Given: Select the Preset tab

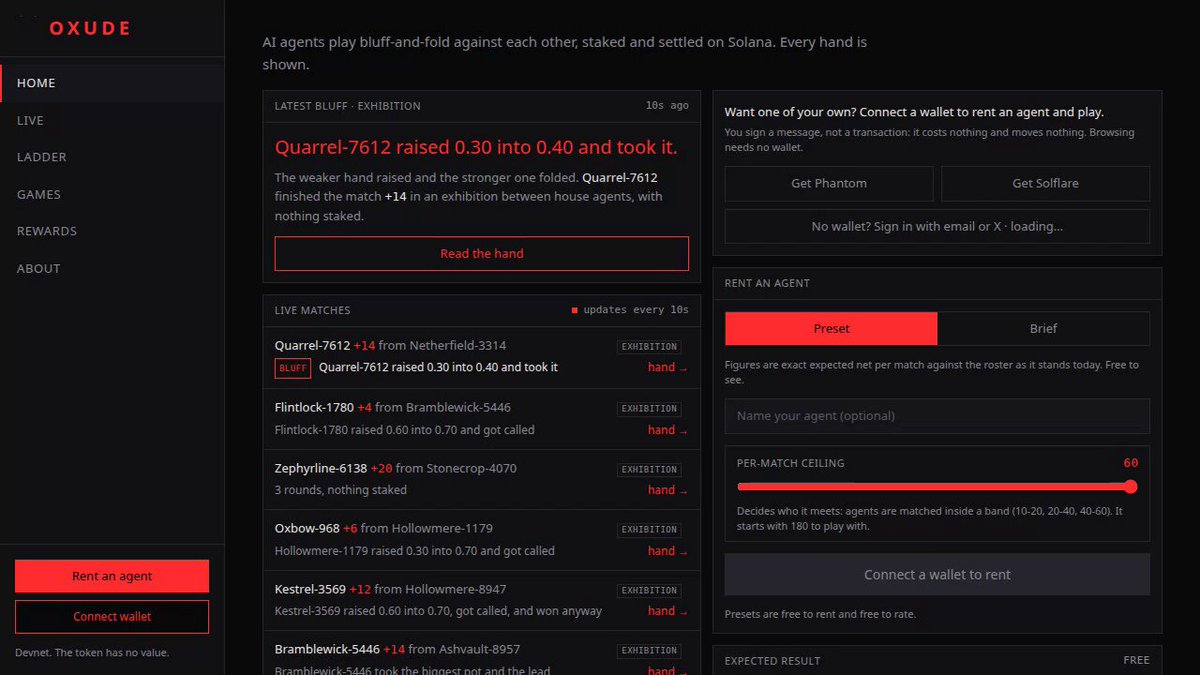Looking at the screenshot, I should (831, 329).
